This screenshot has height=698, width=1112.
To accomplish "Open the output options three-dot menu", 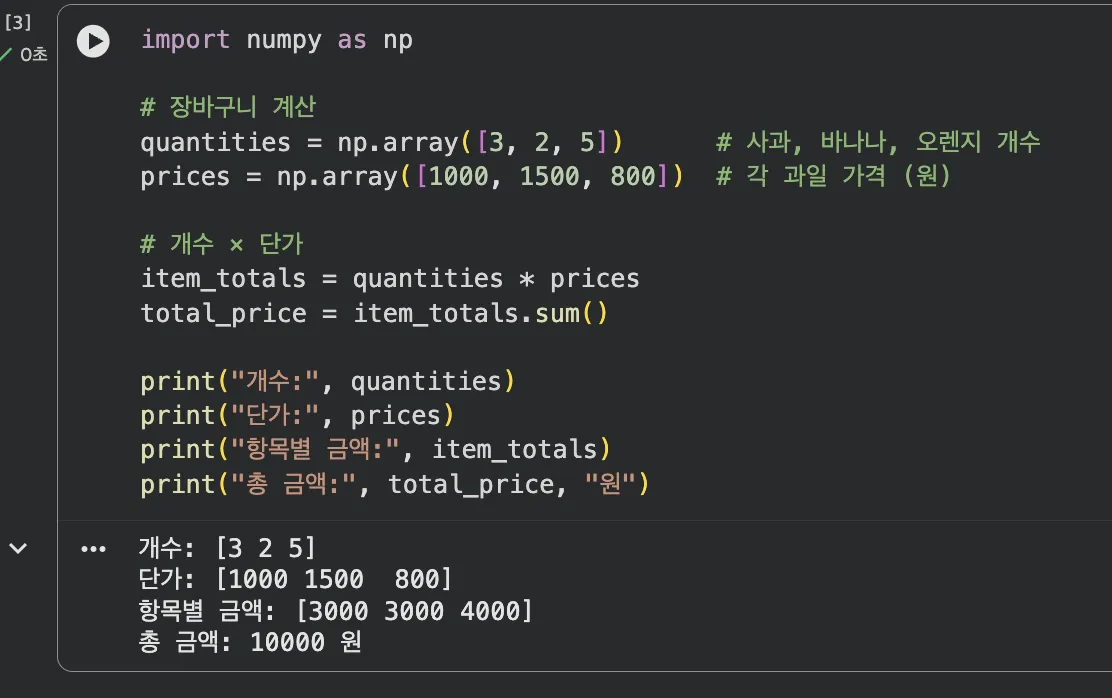I will [x=93, y=549].
